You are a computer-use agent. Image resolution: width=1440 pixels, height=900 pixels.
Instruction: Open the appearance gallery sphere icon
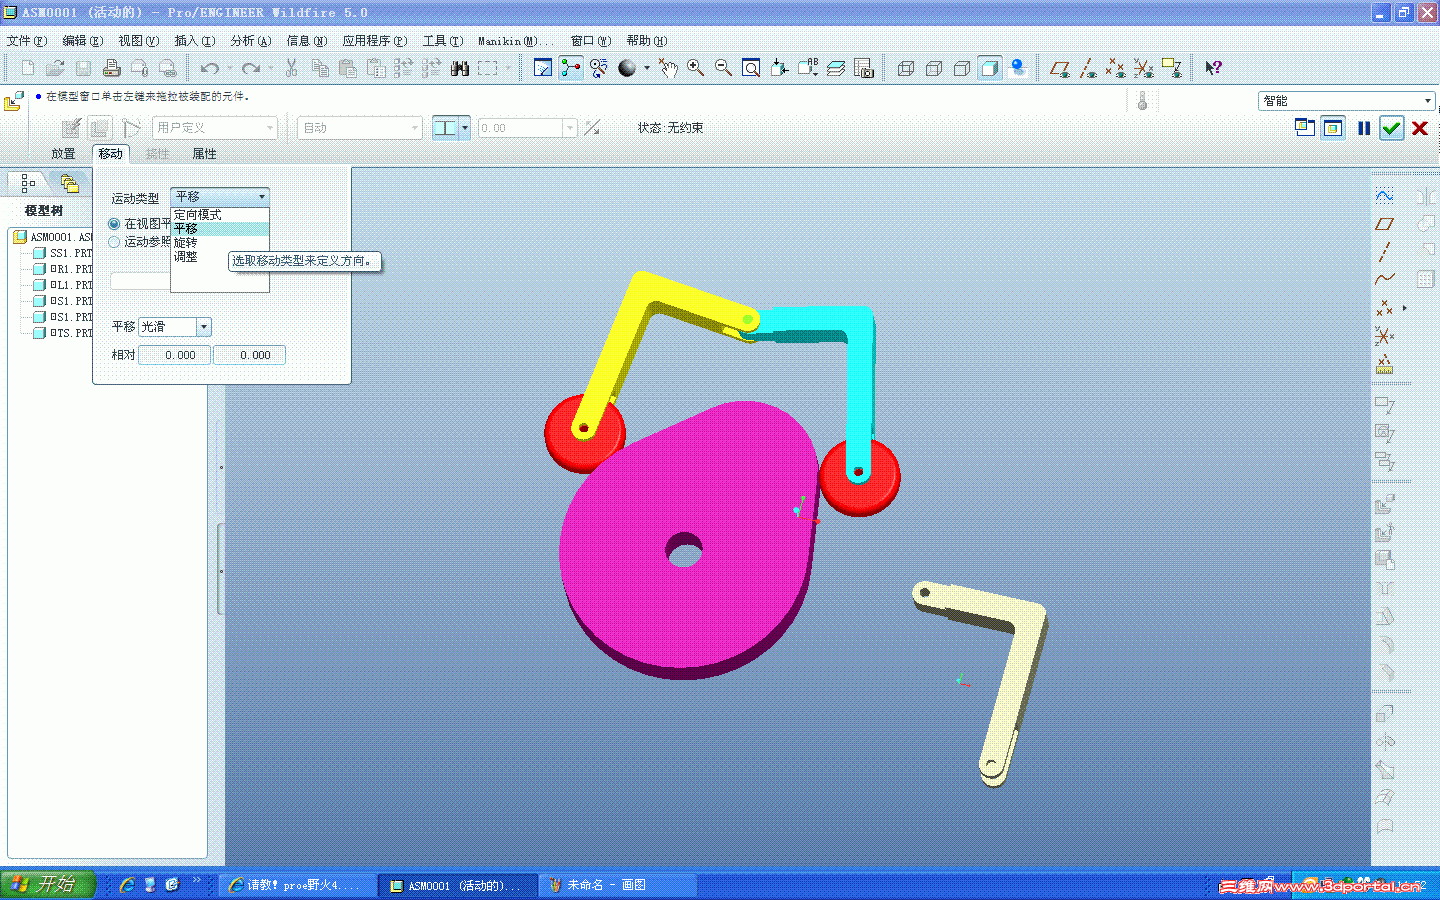(x=627, y=68)
